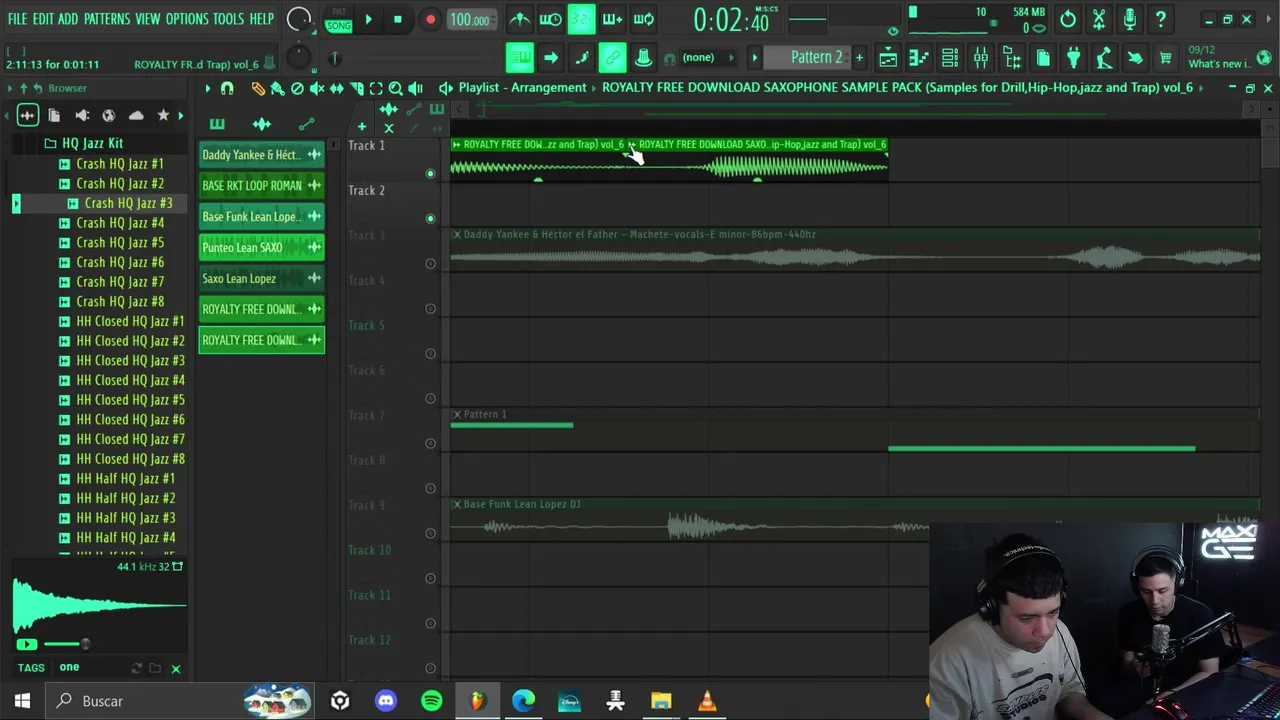Open the OPTIONS menu
Screen dimensions: 1280x720
187,19
